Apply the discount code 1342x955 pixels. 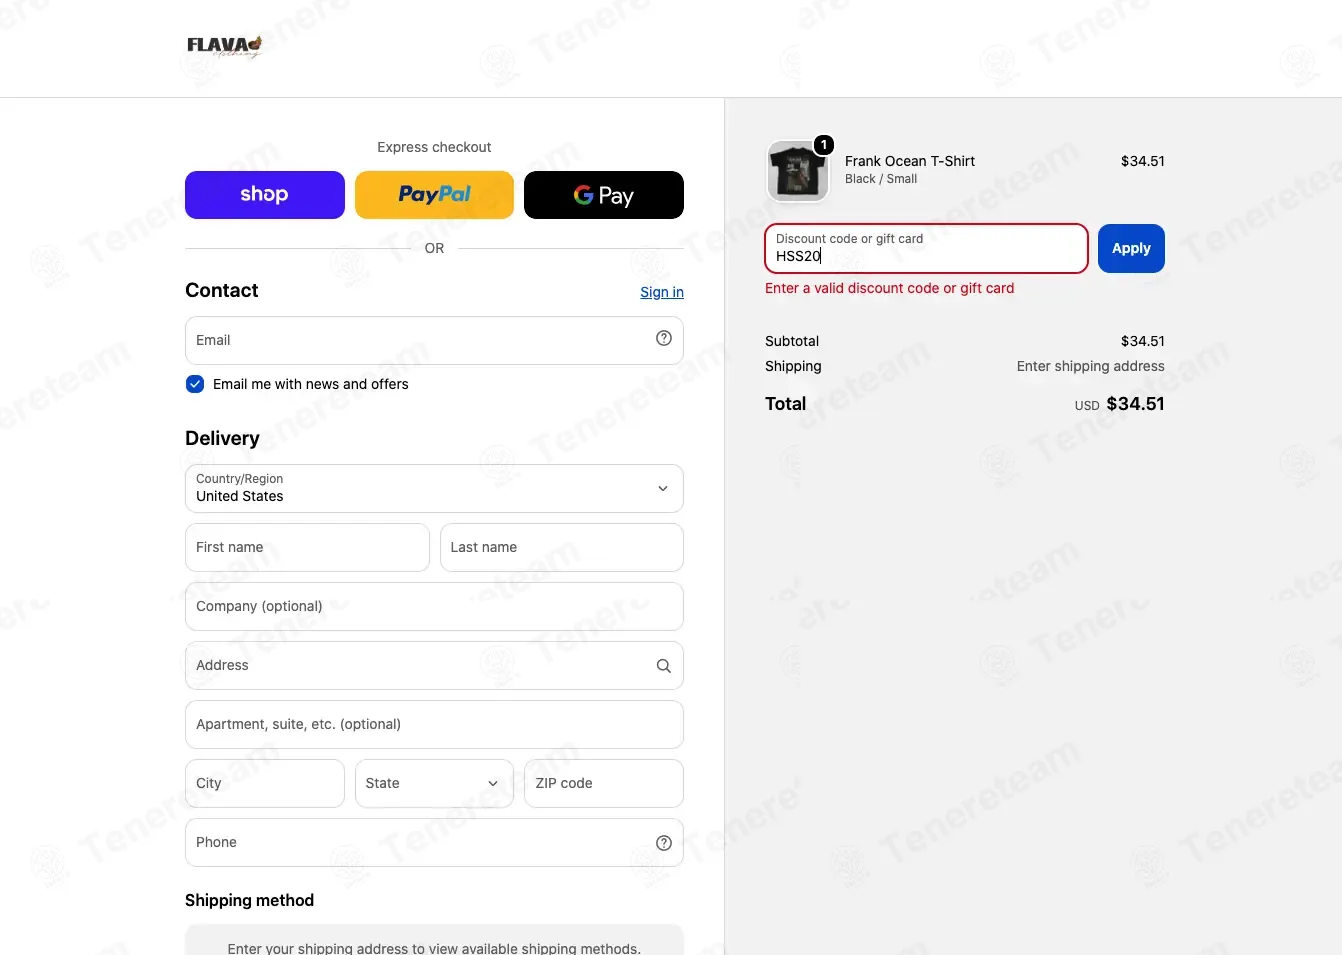pyautogui.click(x=1131, y=248)
